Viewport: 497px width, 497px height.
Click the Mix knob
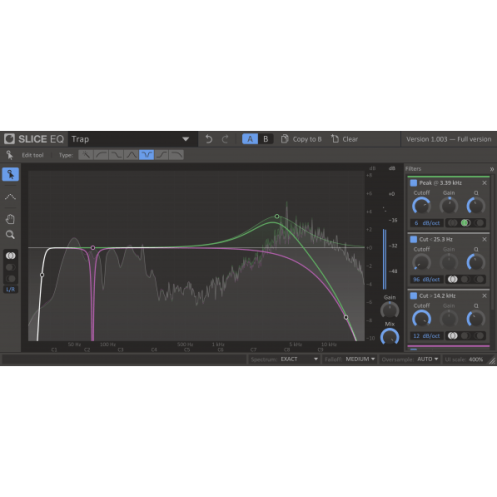(390, 337)
